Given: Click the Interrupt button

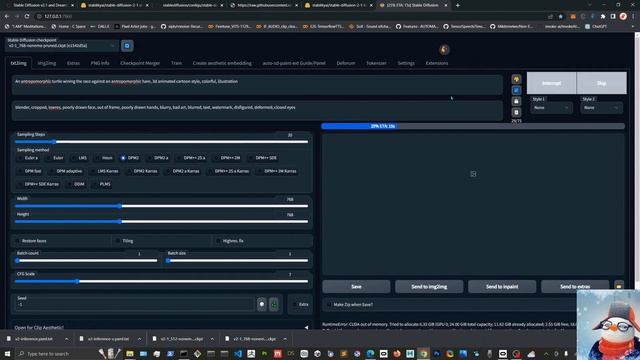Looking at the screenshot, I should point(551,83).
